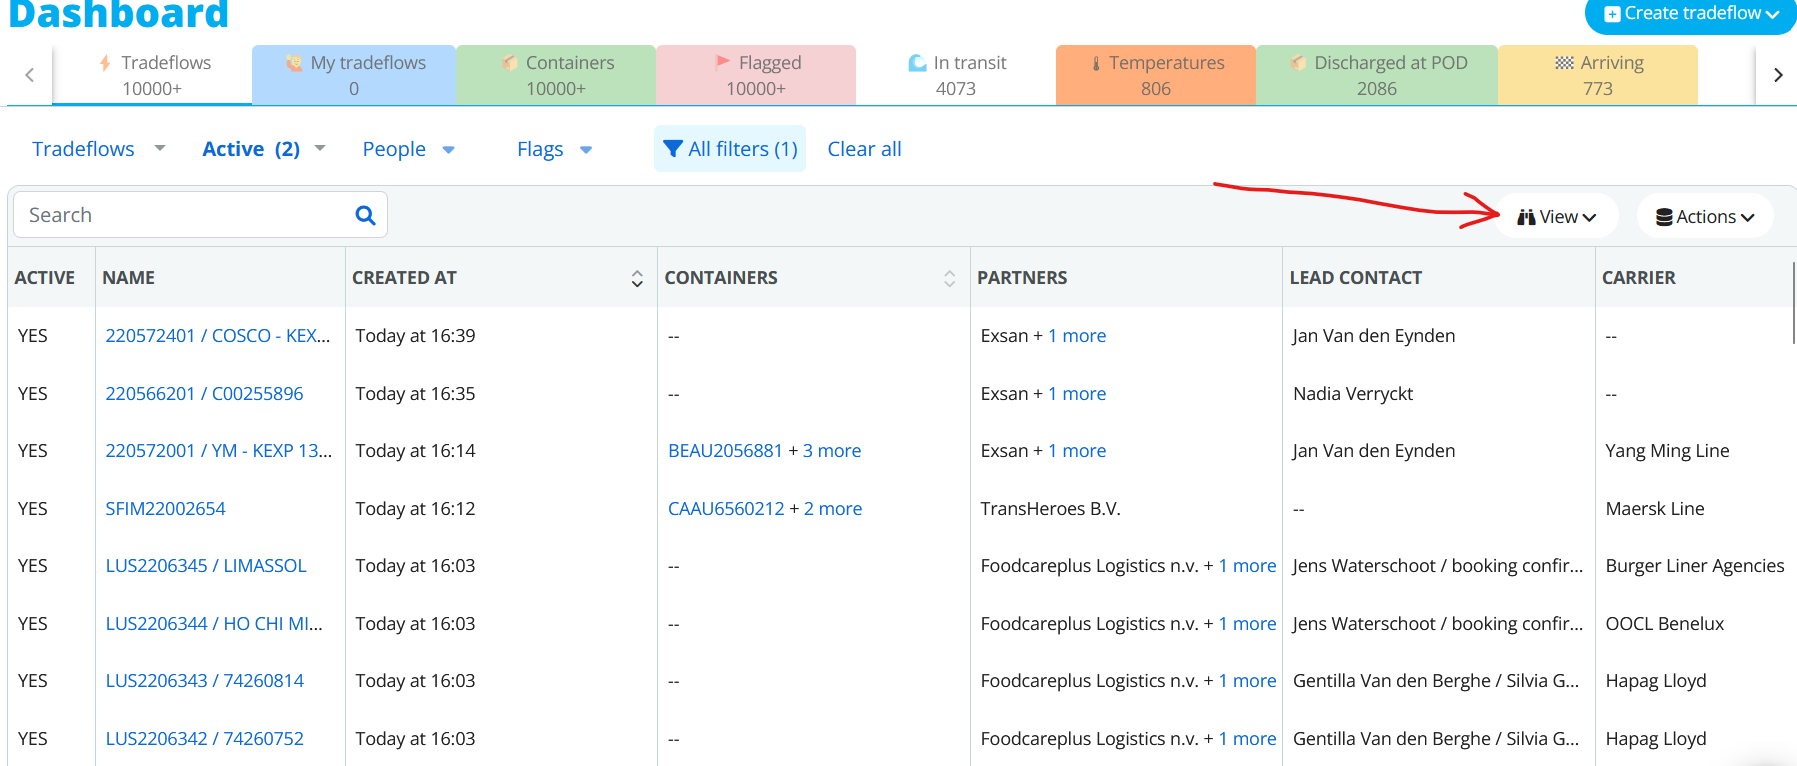Open the Create tradeflow dropdown
Screen dimensions: 1797x766
[1691, 14]
